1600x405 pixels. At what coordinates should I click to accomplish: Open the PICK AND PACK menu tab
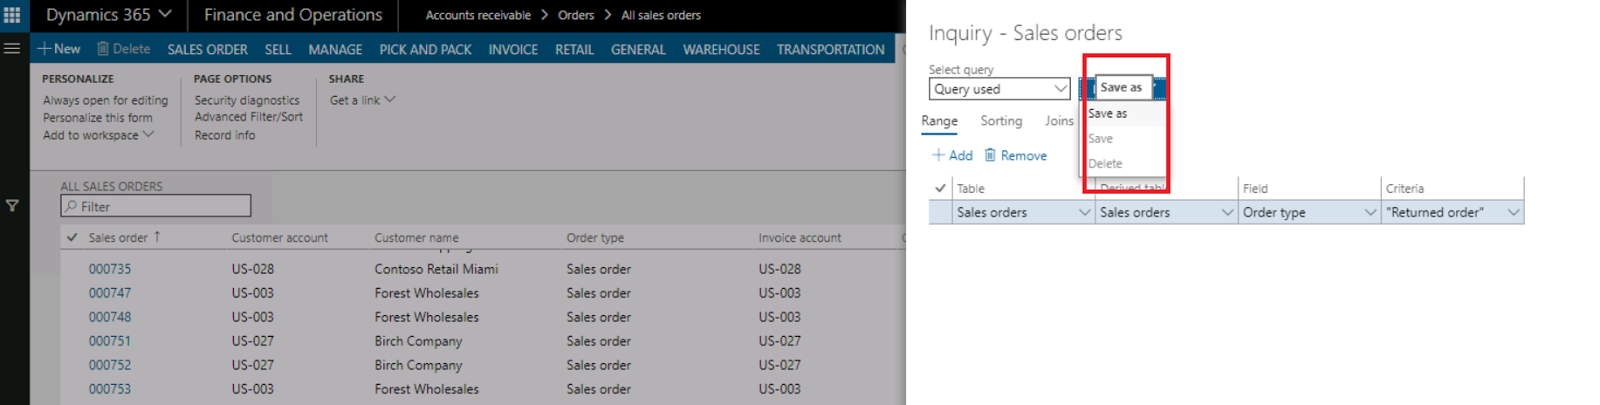pyautogui.click(x=425, y=49)
